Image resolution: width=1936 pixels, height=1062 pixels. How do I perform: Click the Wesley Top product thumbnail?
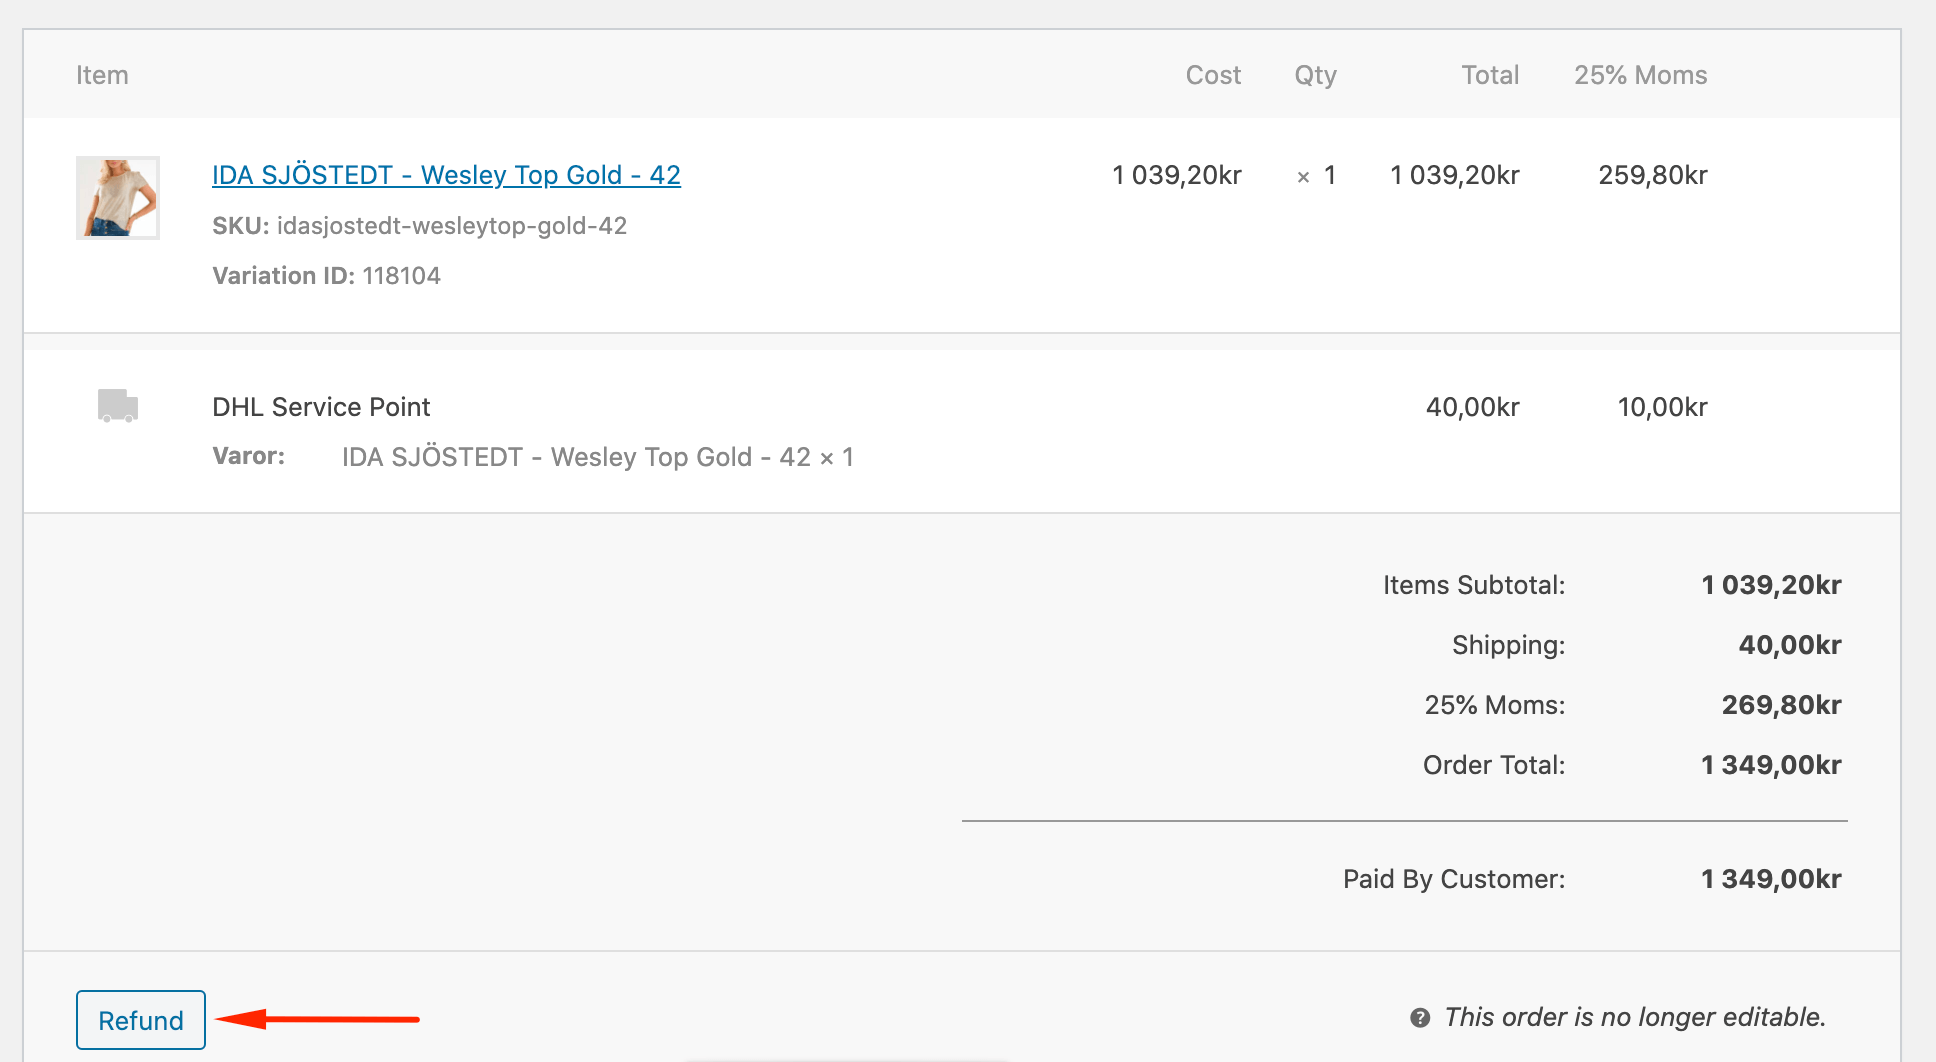click(x=118, y=198)
